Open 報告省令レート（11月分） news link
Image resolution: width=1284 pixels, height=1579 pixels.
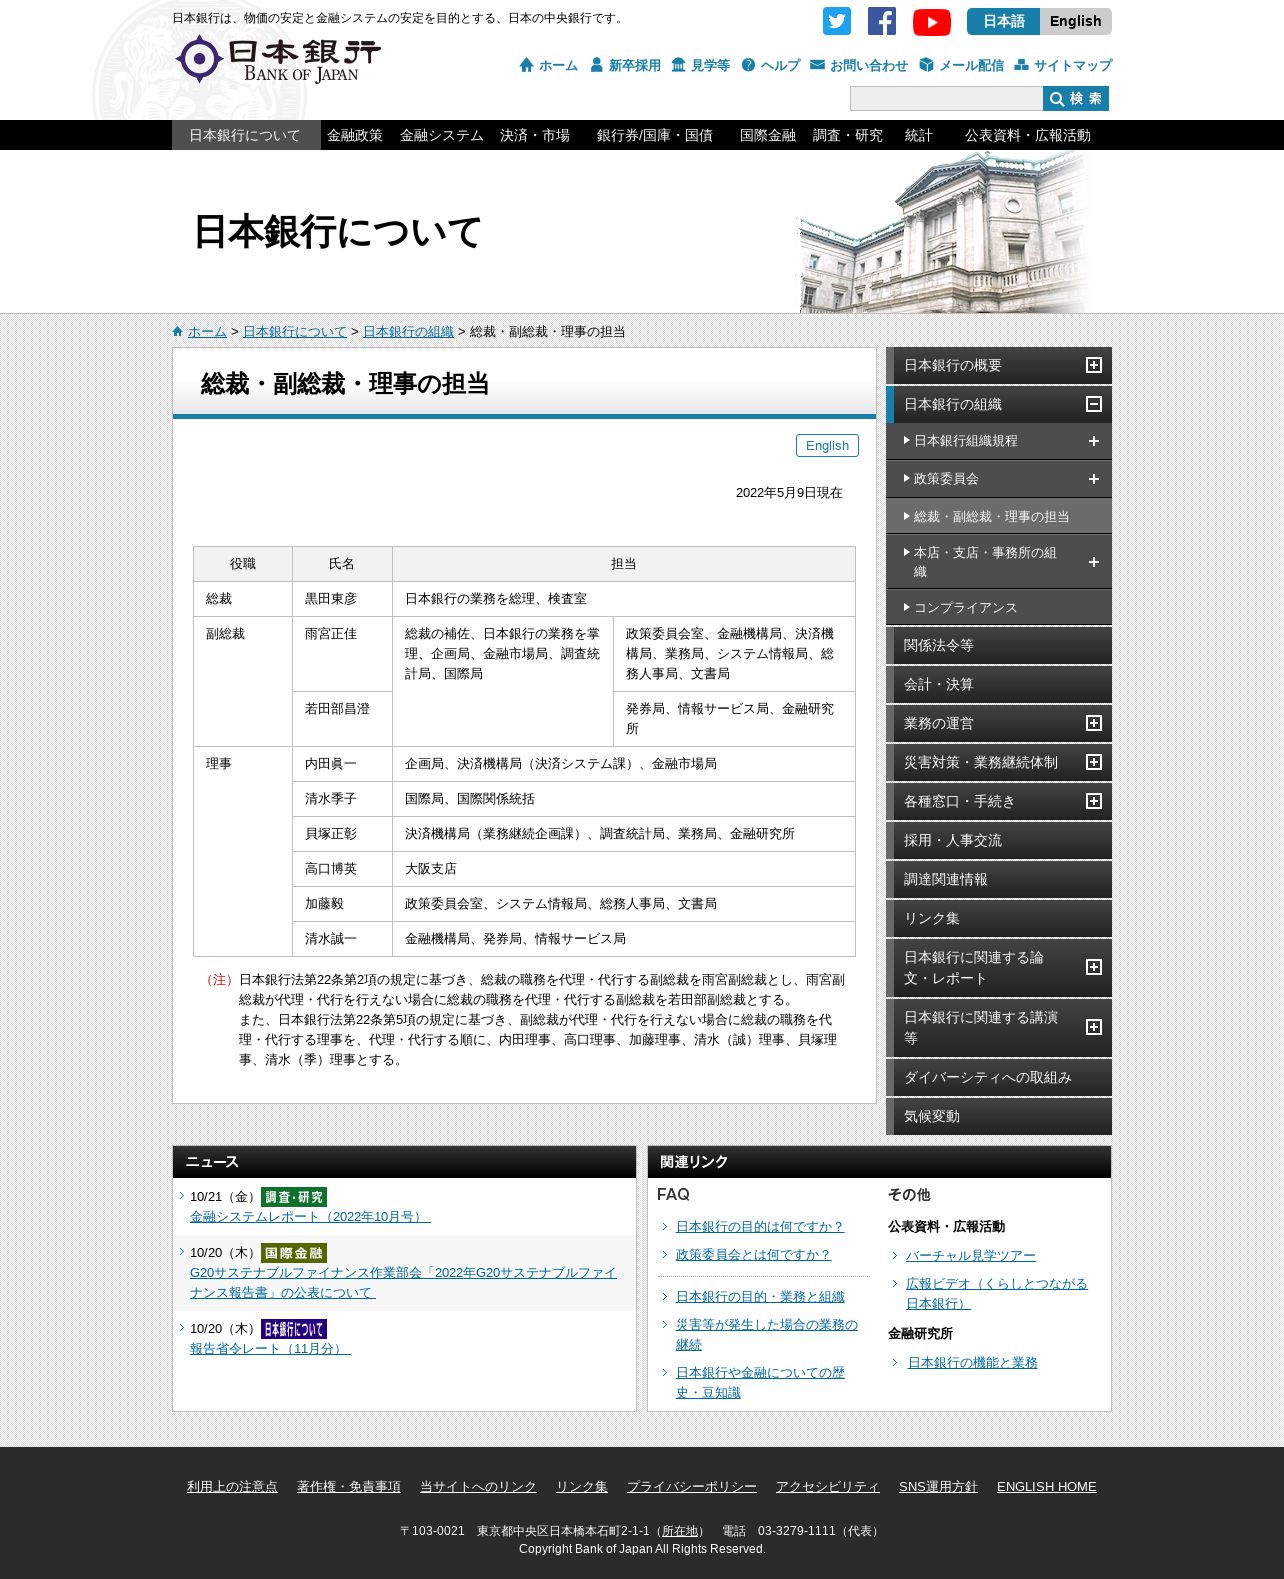tap(270, 1349)
